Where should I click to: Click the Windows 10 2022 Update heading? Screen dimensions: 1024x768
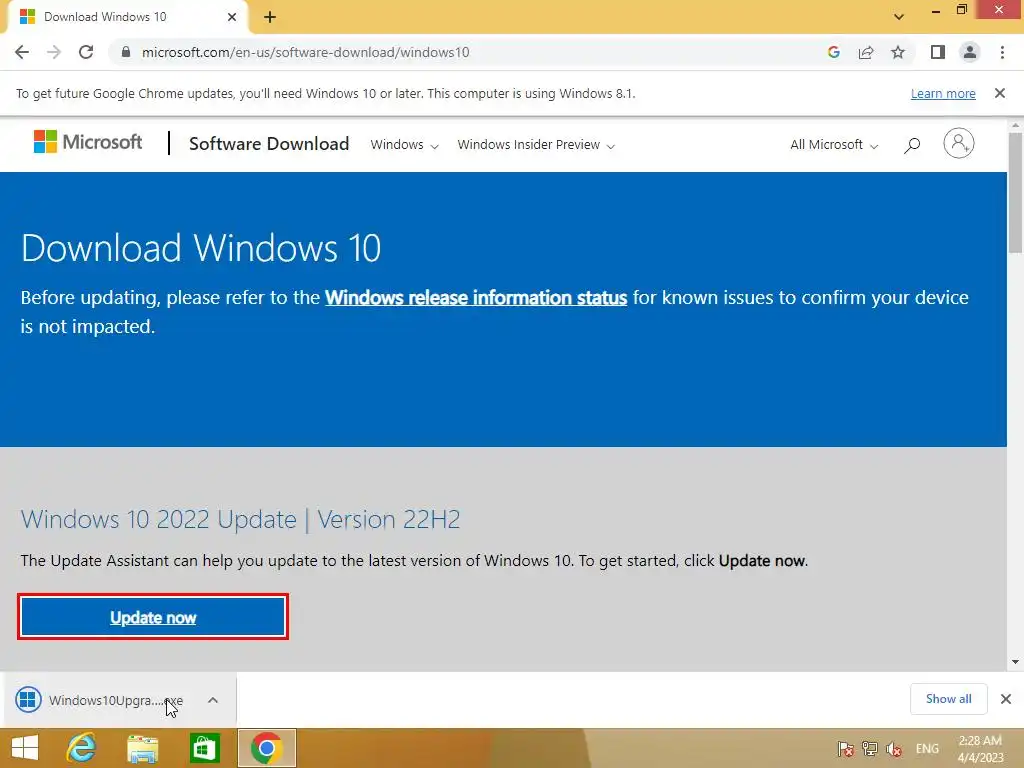point(240,519)
